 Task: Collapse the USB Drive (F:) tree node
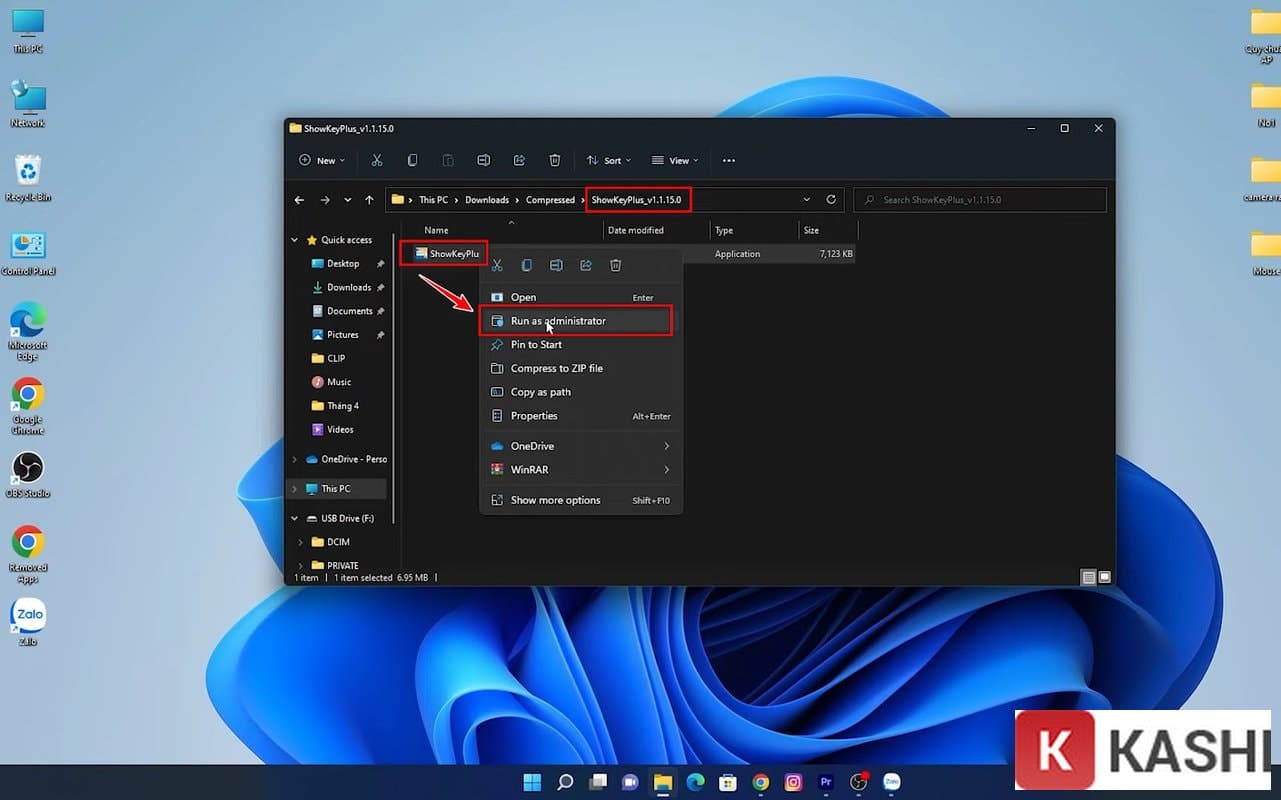point(294,518)
